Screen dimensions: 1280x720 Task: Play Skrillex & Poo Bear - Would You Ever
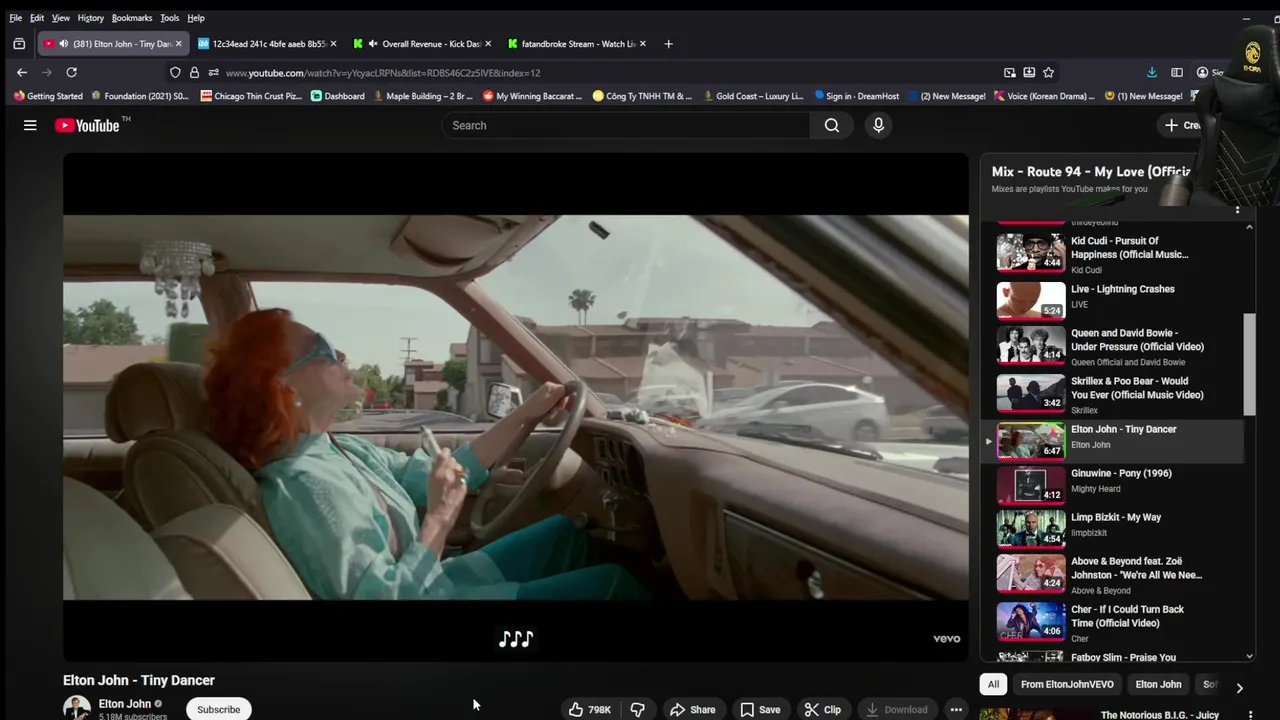[x=1110, y=394]
